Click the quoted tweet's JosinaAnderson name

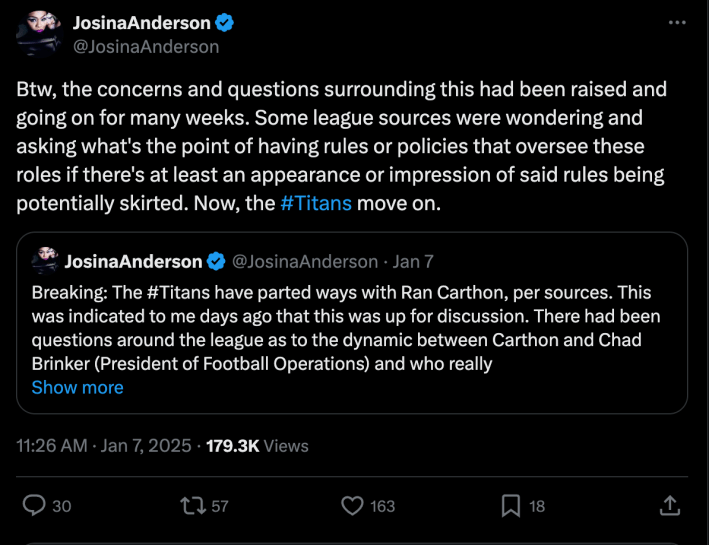[x=133, y=262]
